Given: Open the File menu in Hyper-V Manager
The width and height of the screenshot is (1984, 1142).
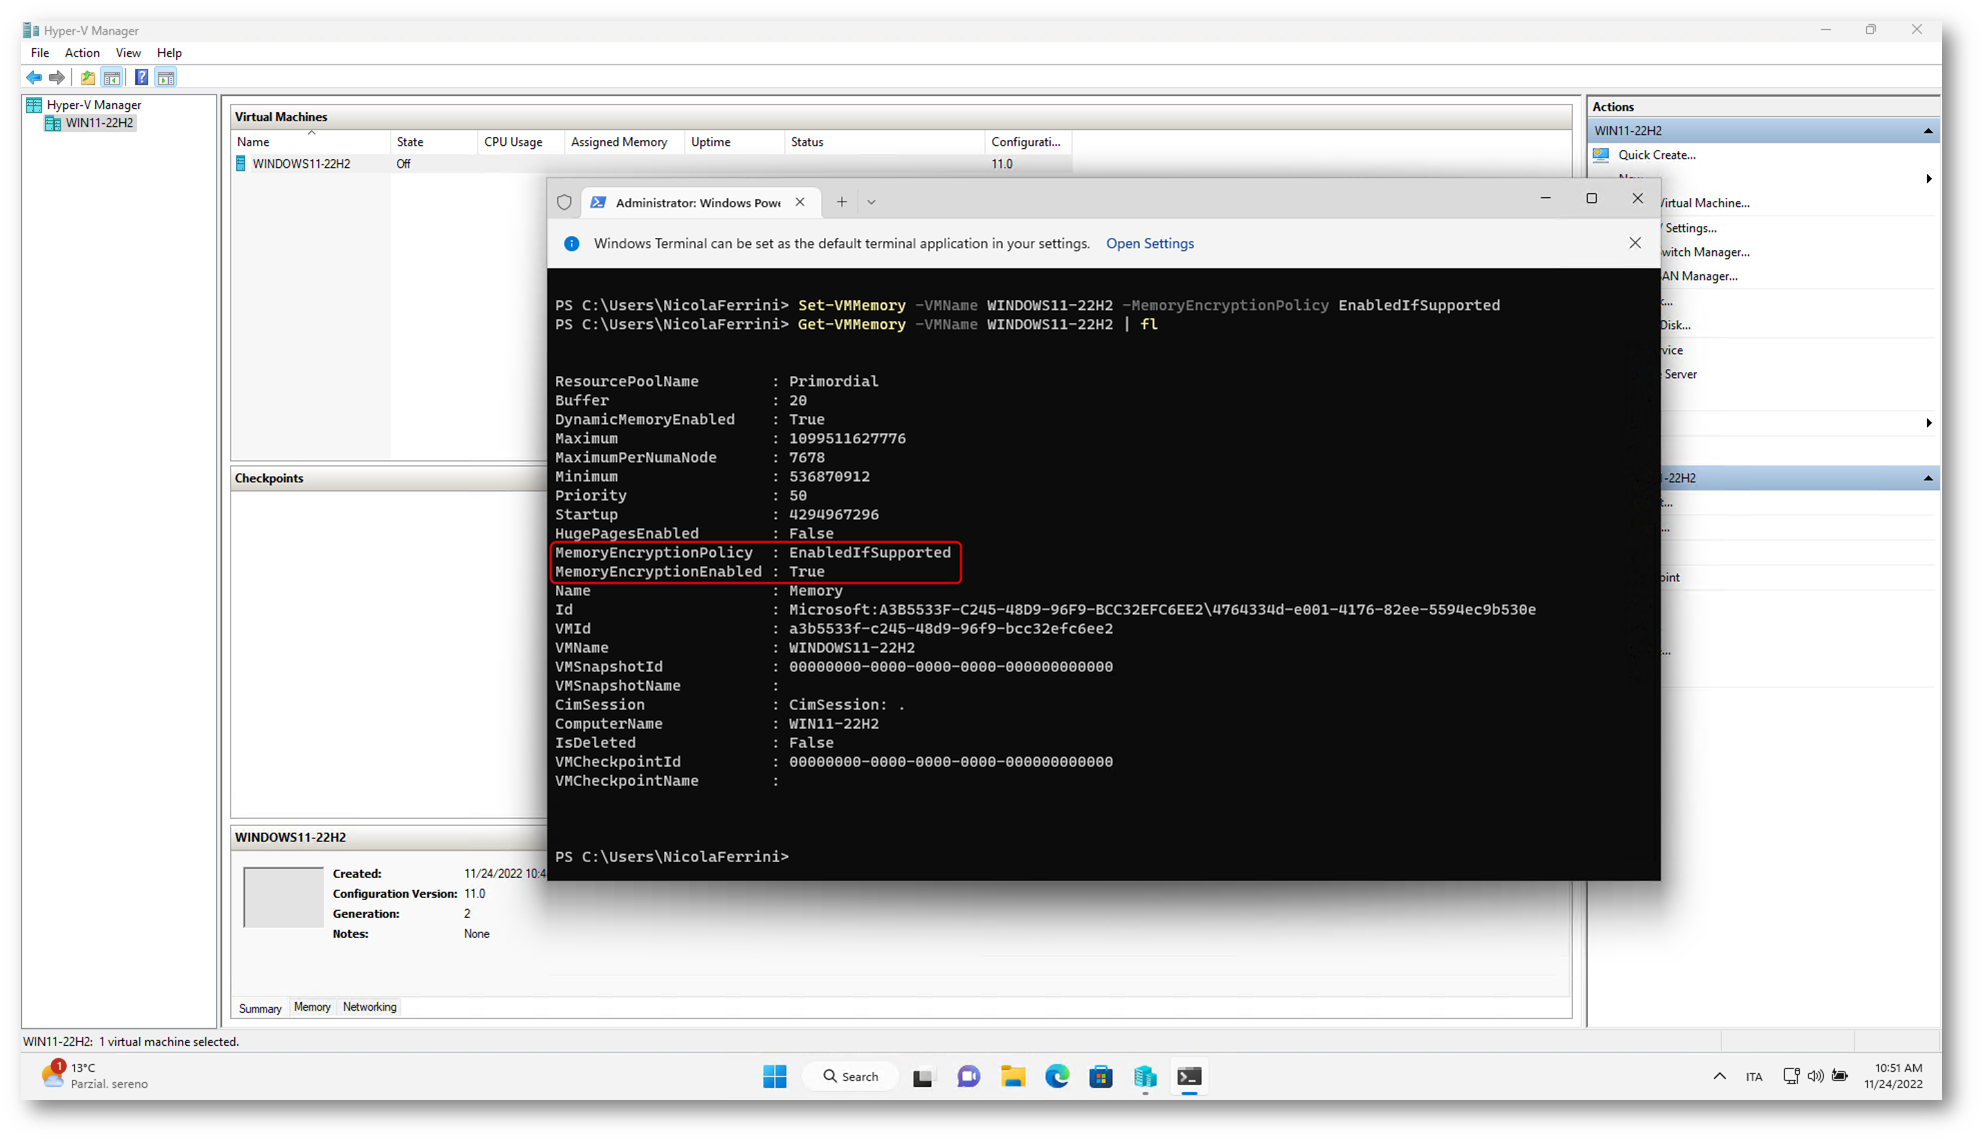Looking at the screenshot, I should pos(40,53).
